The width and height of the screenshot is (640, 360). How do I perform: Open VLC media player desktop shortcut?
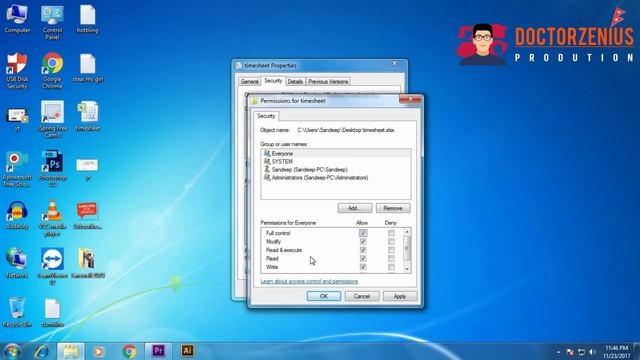[52, 218]
